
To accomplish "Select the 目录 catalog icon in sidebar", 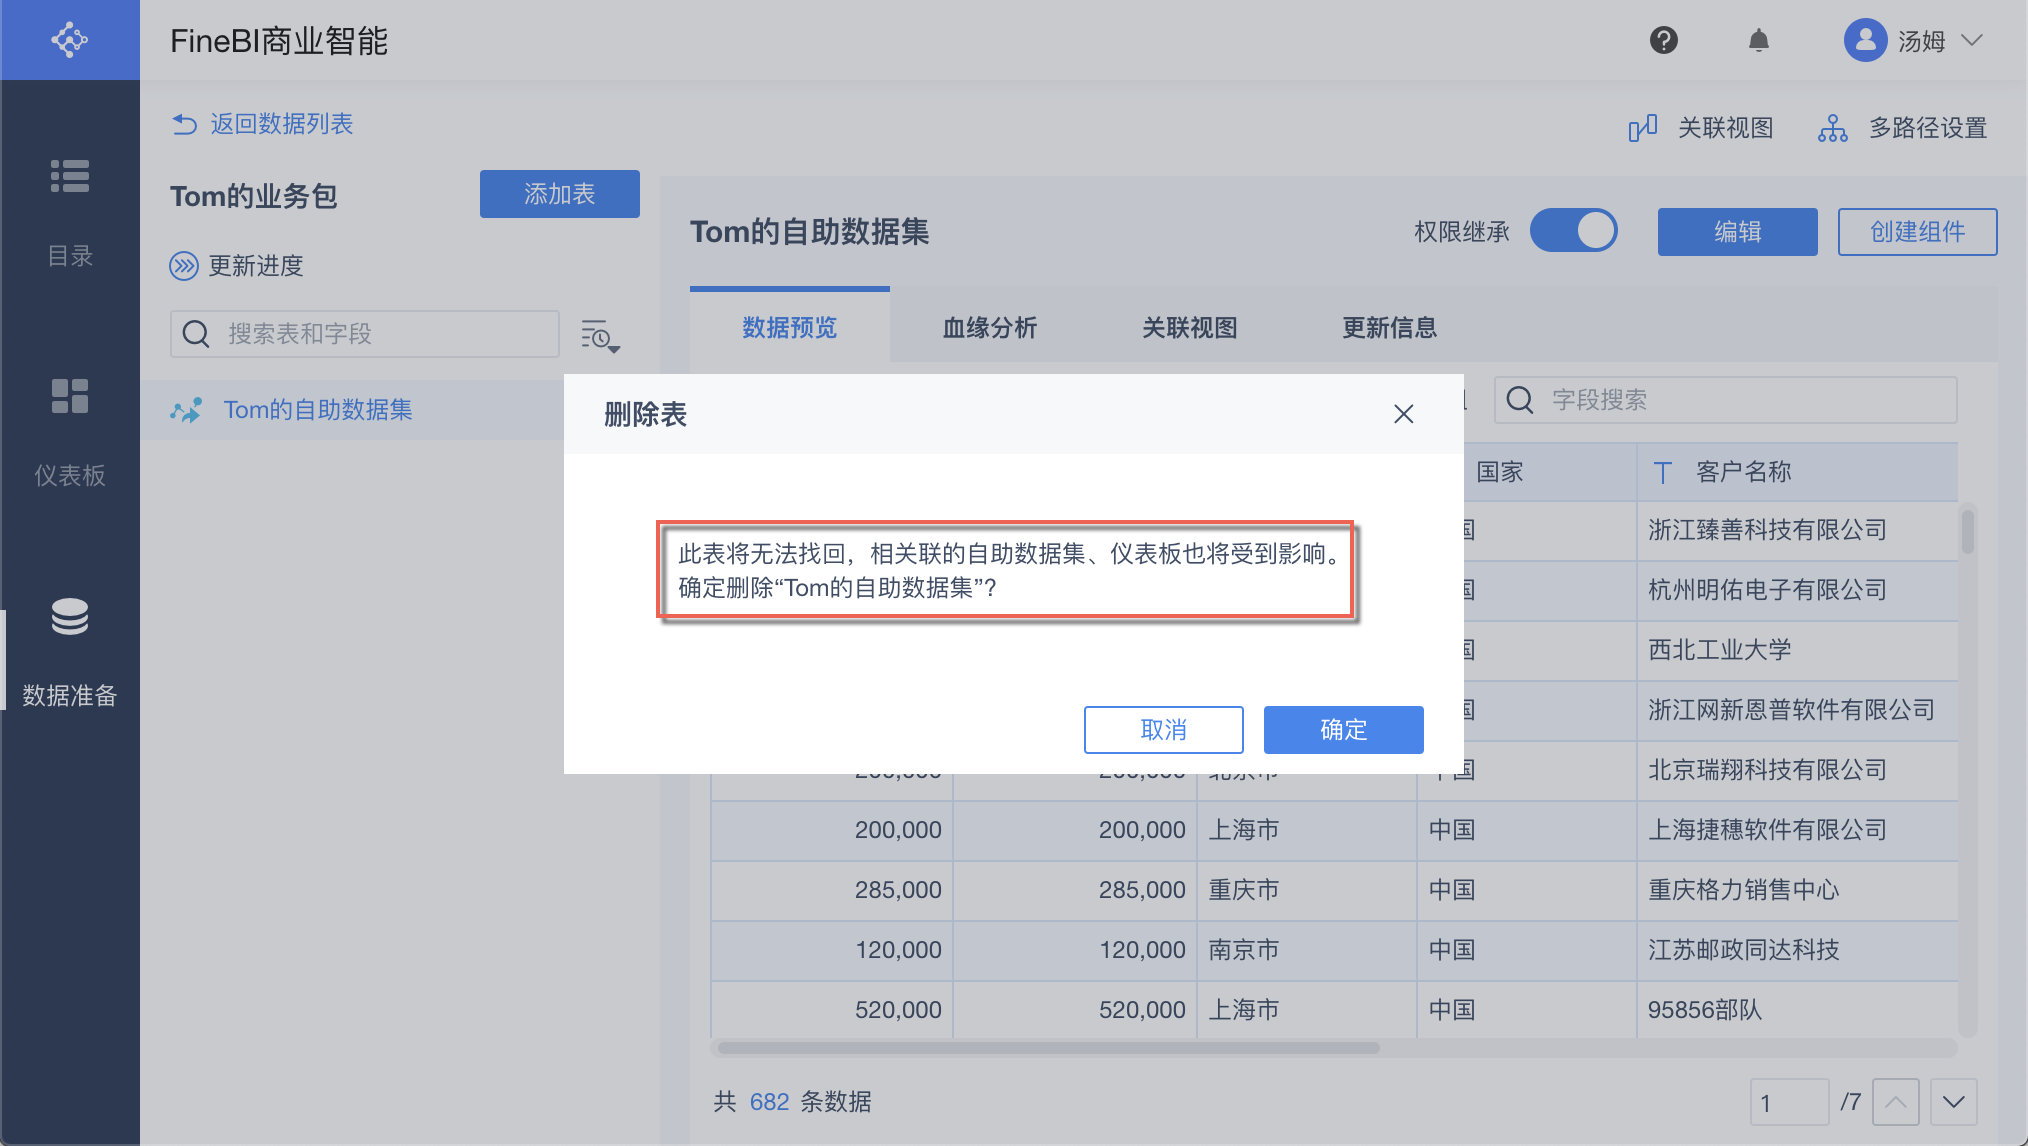I will pos(69,176).
